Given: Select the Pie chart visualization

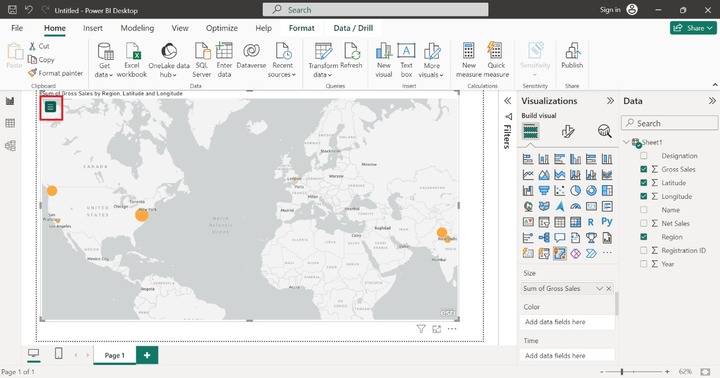Looking at the screenshot, I should pyautogui.click(x=575, y=190).
